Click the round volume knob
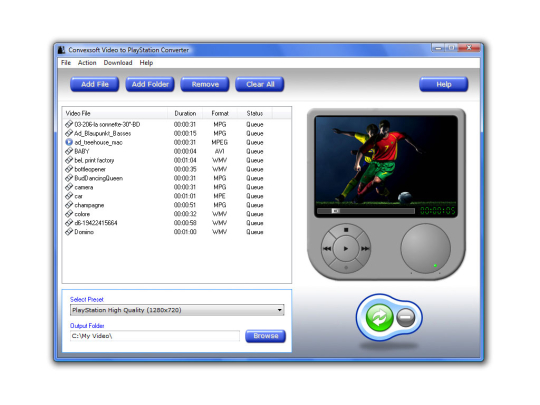This screenshot has height=405, width=540. point(425,249)
